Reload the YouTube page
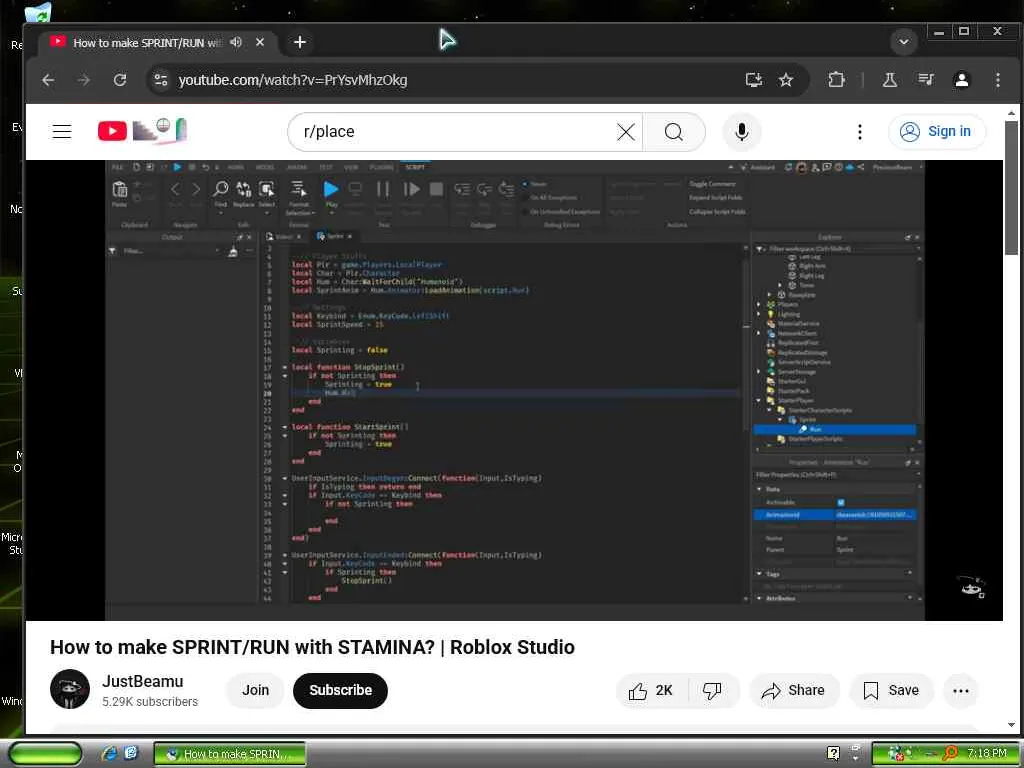Screen dimensions: 1024x768 click(x=120, y=80)
